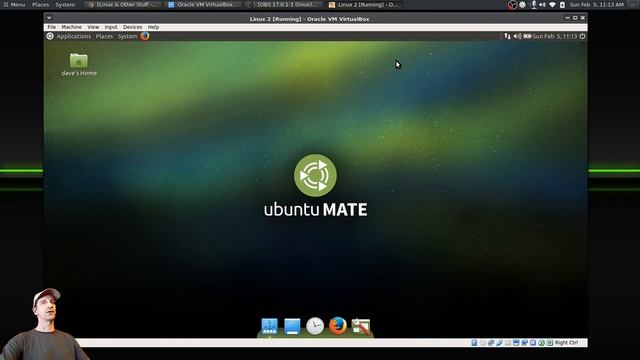Click host panel clock Sun Feb 5
This screenshot has width=640, height=360.
pos(596,4)
